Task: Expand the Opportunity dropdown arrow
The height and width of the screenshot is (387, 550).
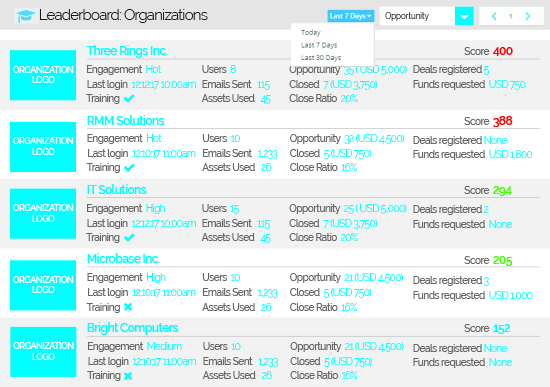Action: pos(464,16)
